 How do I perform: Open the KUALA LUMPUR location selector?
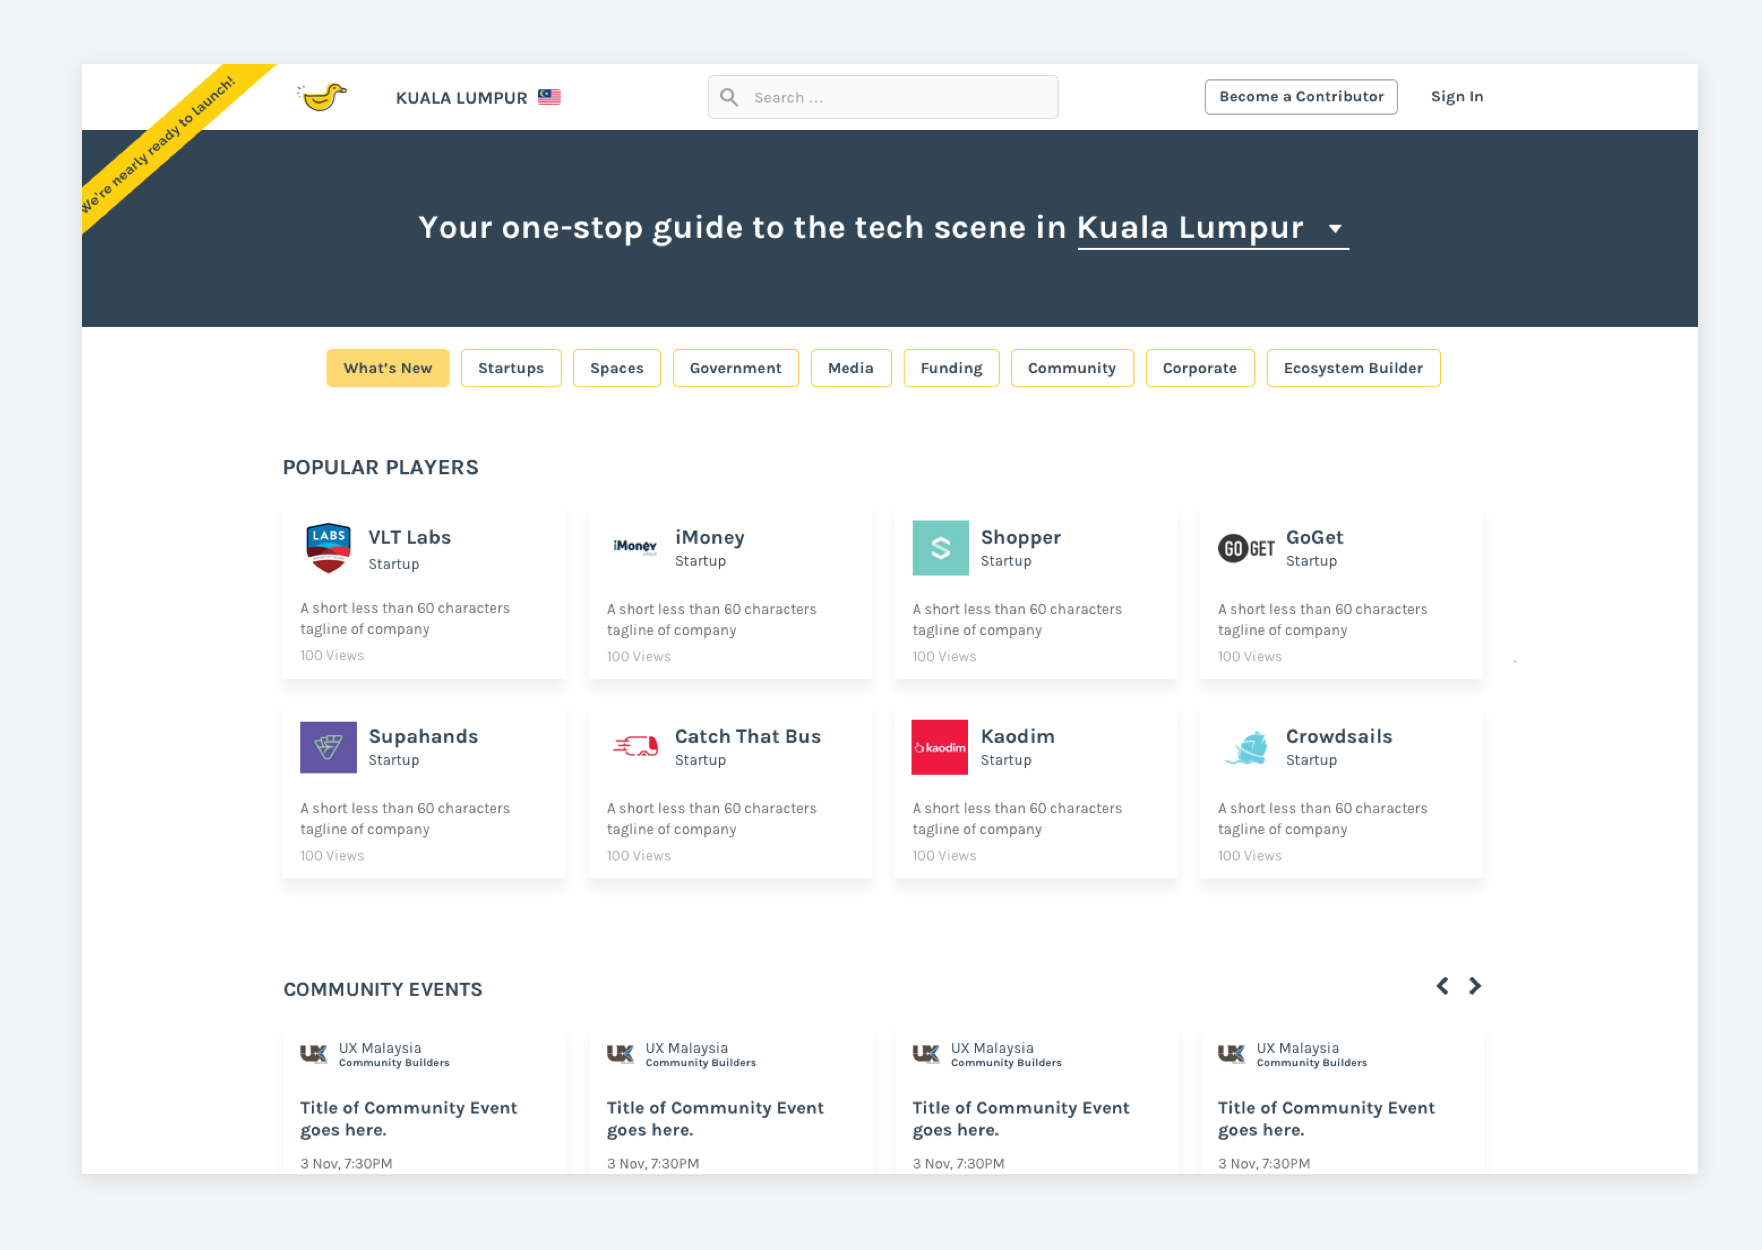click(478, 98)
